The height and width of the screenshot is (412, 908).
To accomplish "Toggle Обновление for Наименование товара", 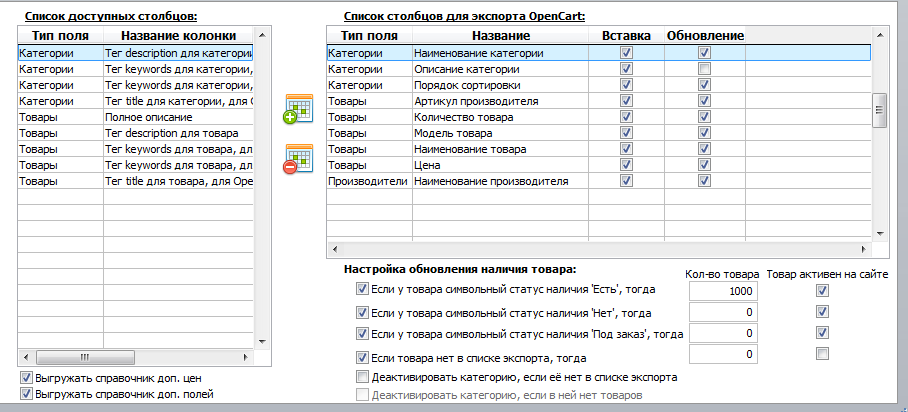I will pos(704,149).
